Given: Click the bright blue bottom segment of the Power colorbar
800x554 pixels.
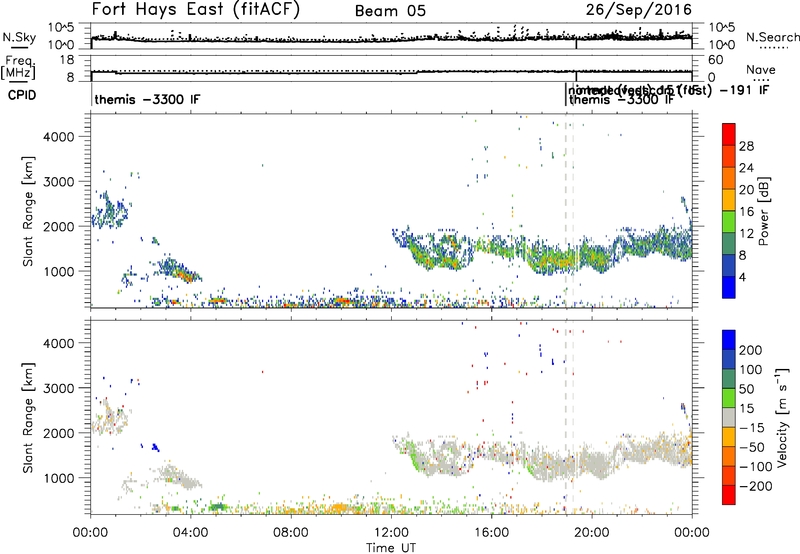Looking at the screenshot, I should [x=729, y=288].
